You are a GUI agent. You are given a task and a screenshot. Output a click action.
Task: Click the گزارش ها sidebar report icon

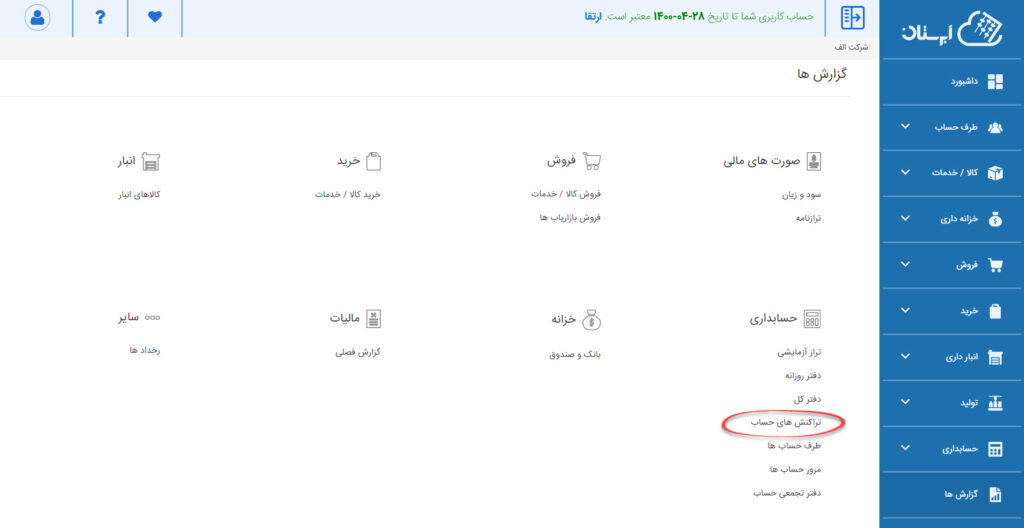tap(995, 495)
